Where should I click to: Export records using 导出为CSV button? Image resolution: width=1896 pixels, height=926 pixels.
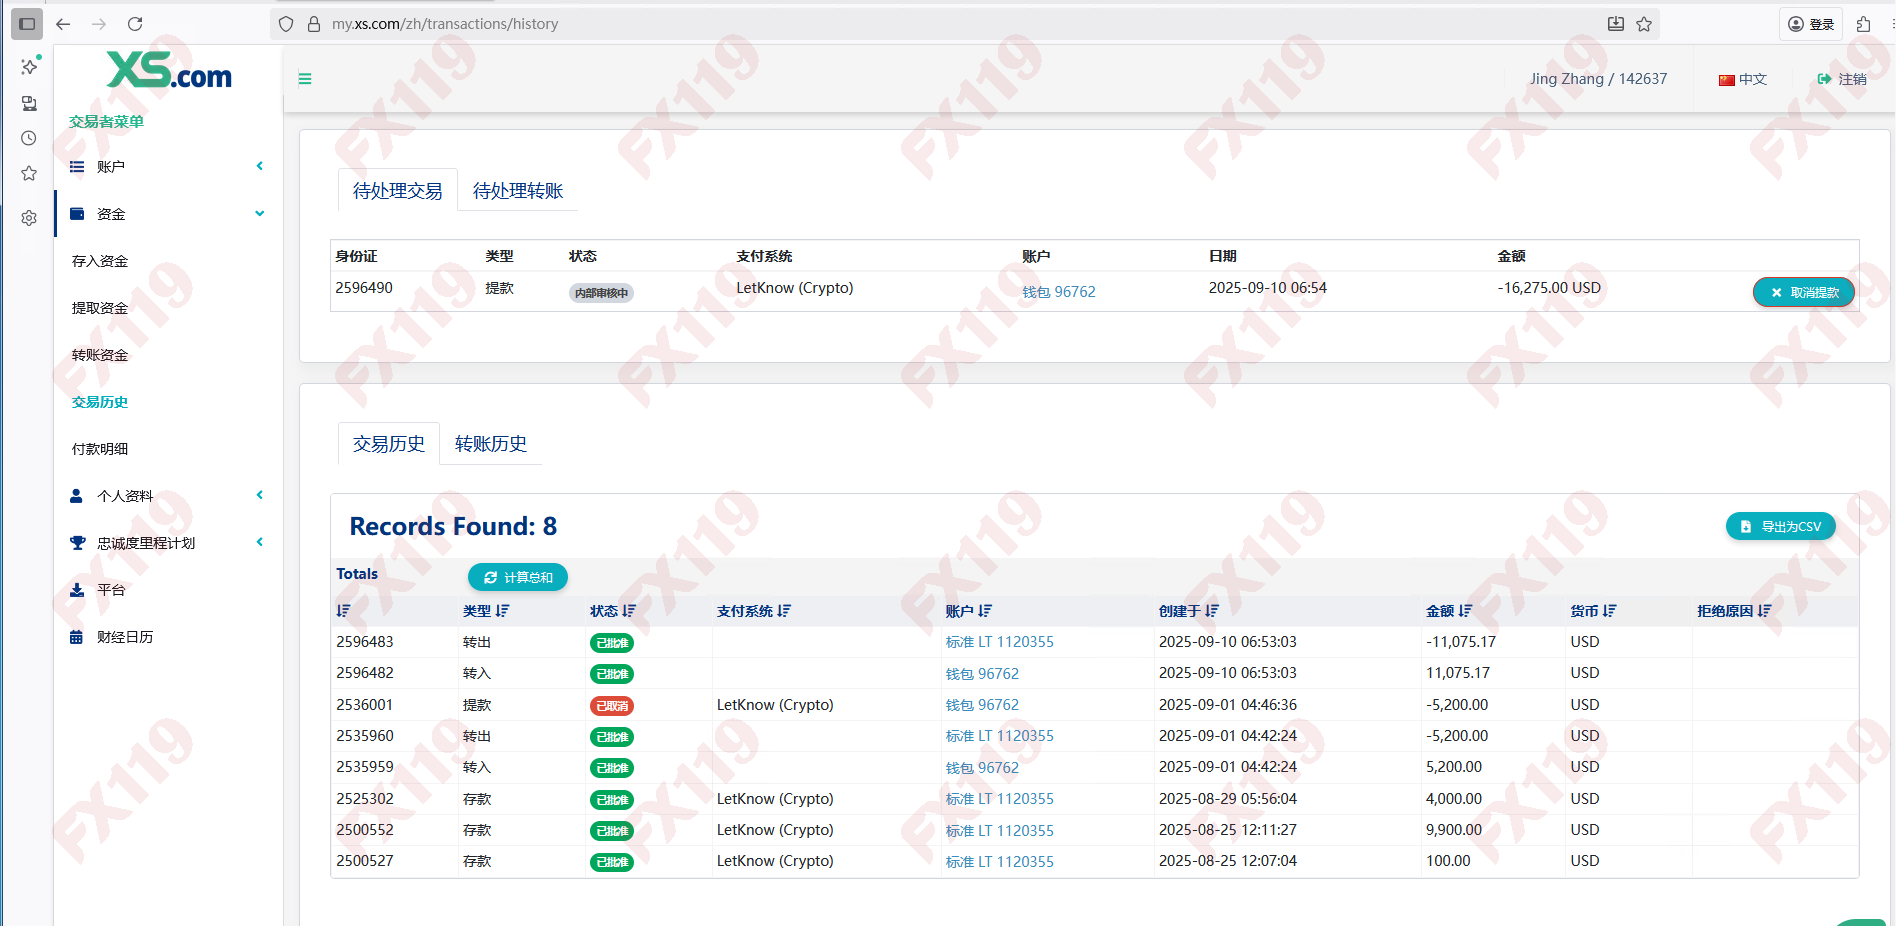[x=1780, y=526]
